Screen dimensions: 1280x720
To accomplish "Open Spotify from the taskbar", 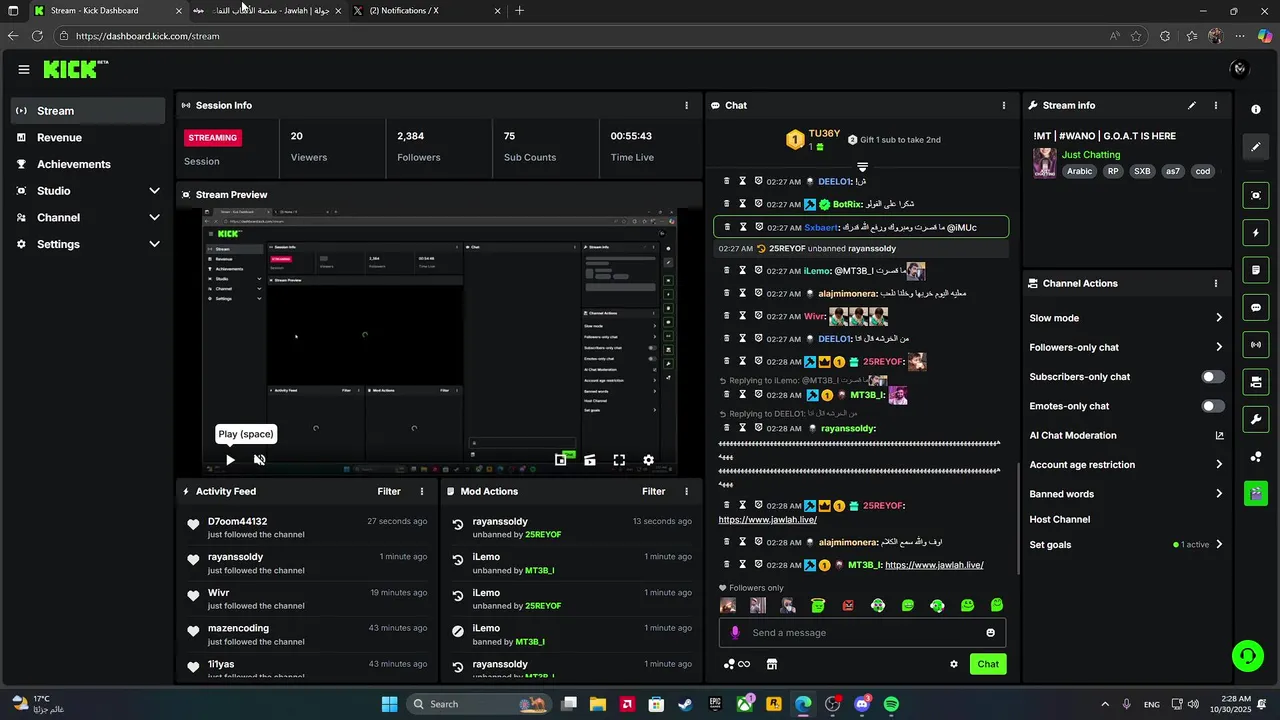I will pos(891,704).
